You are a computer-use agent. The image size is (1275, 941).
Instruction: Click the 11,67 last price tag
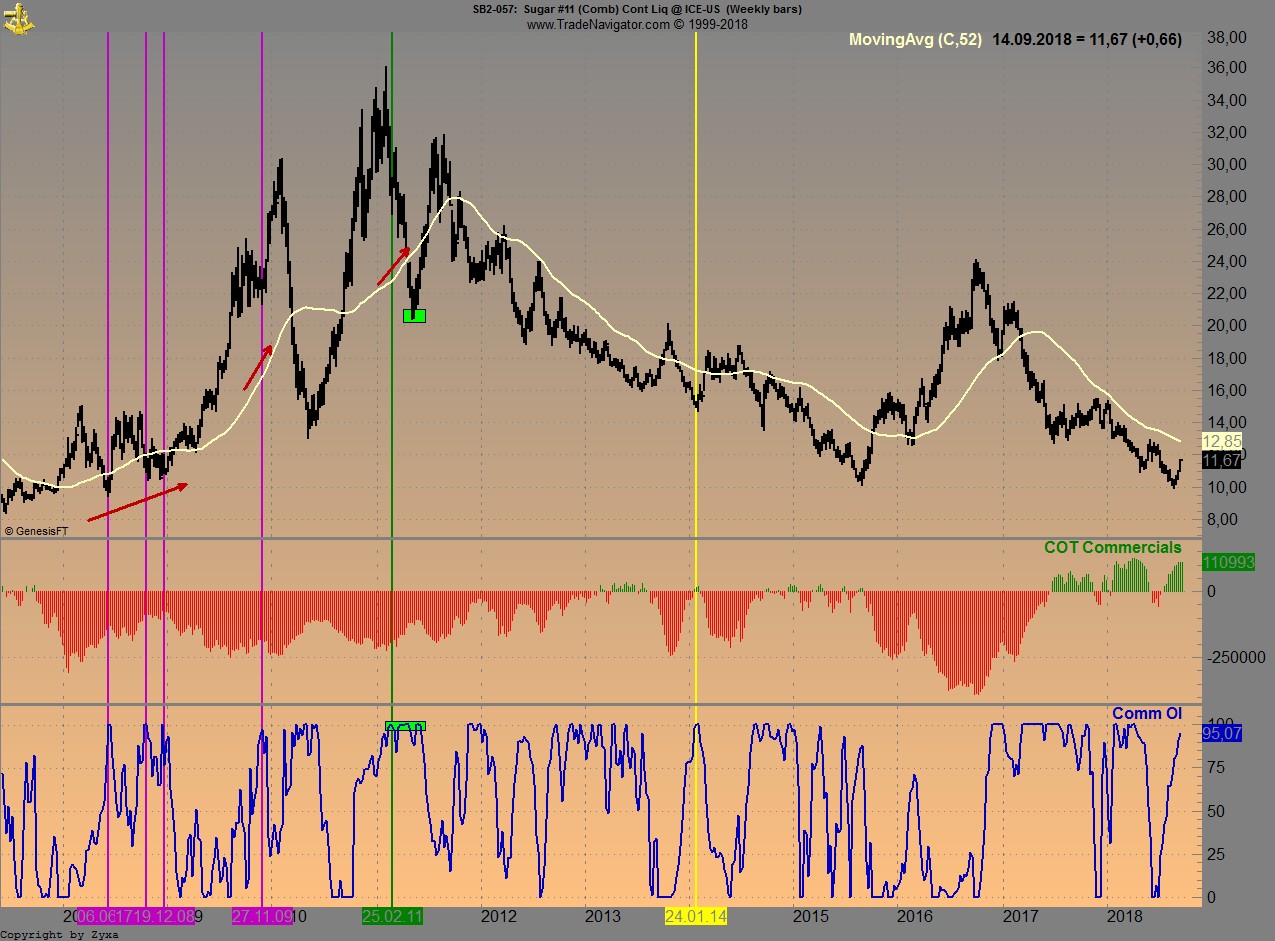pyautogui.click(x=1221, y=460)
